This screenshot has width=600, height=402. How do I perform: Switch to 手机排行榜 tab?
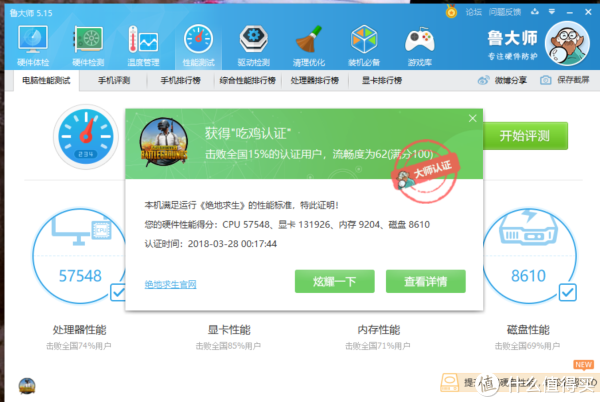[180, 80]
